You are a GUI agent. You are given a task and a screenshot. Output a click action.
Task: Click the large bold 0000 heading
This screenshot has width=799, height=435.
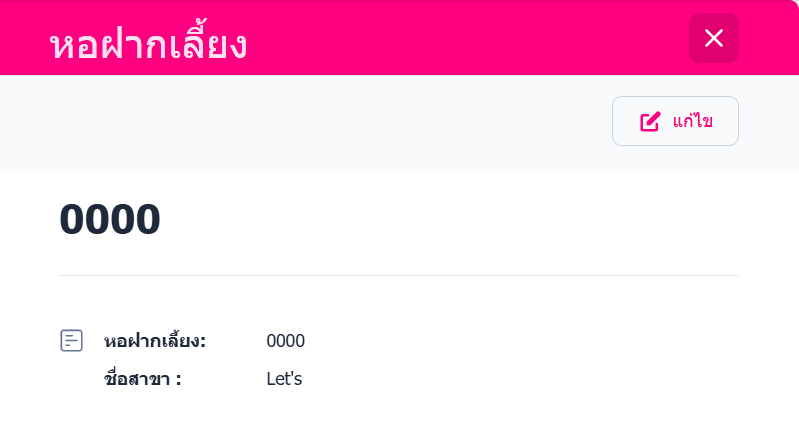(x=110, y=220)
